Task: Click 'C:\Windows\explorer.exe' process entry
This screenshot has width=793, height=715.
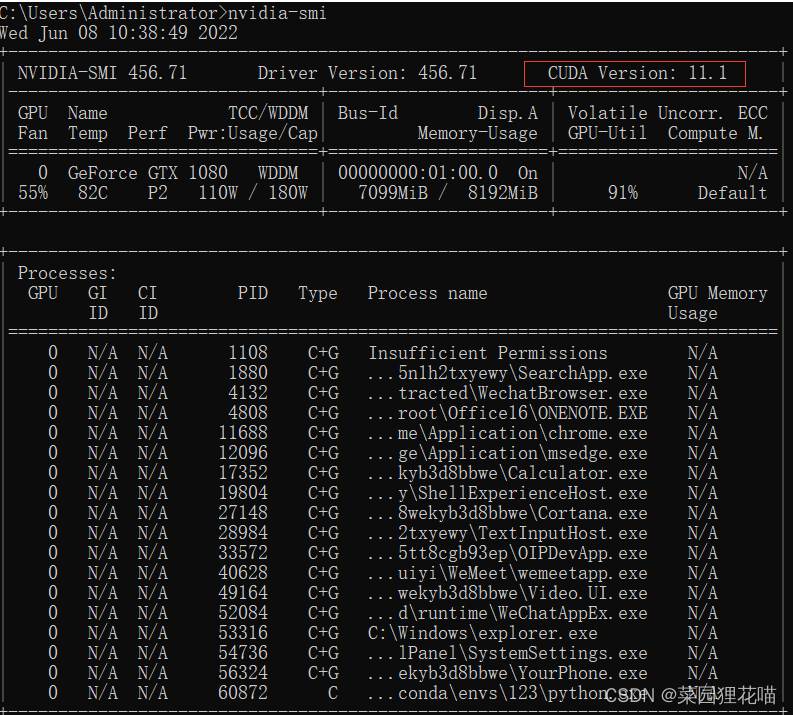Action: (x=483, y=633)
